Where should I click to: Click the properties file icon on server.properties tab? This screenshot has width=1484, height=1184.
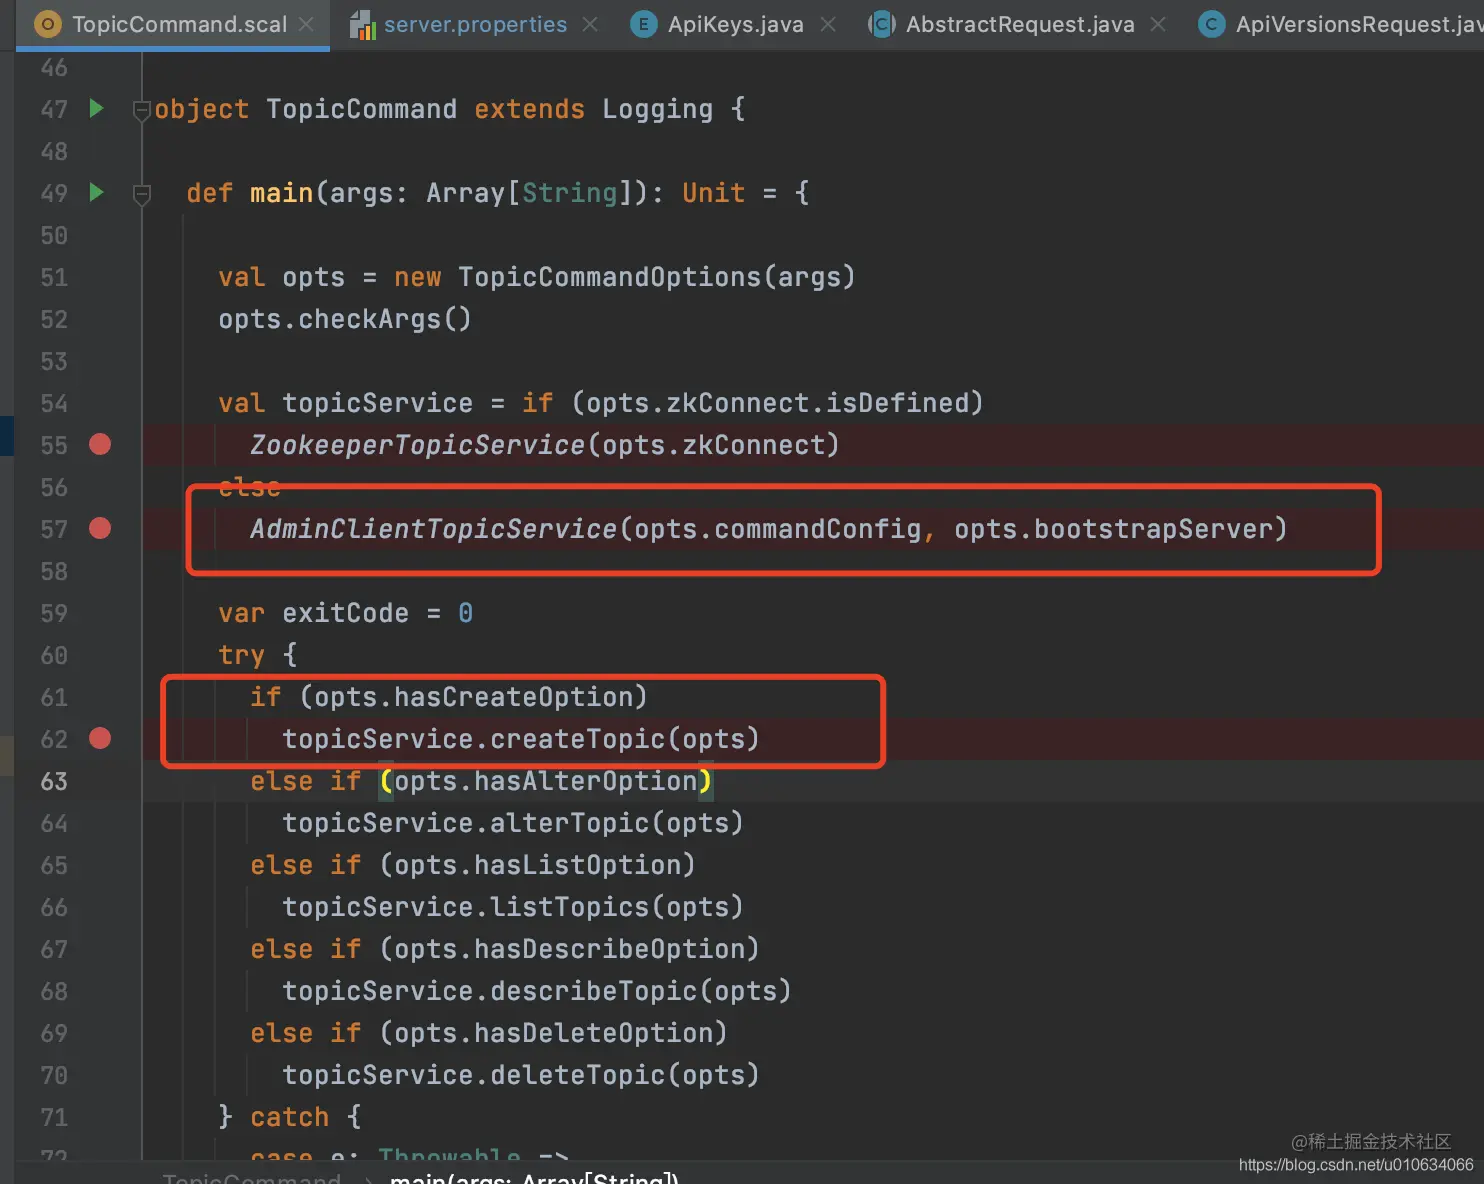[x=362, y=24]
